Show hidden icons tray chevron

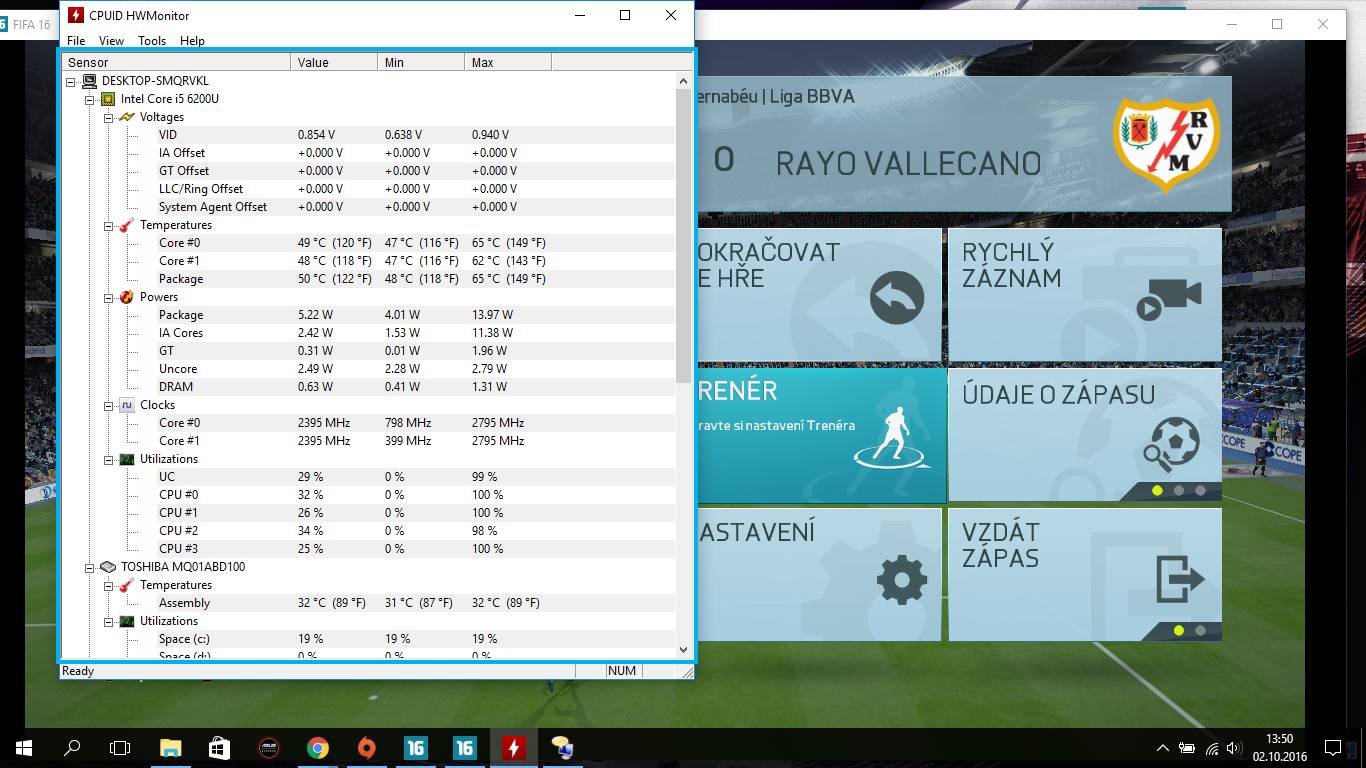(x=1162, y=748)
